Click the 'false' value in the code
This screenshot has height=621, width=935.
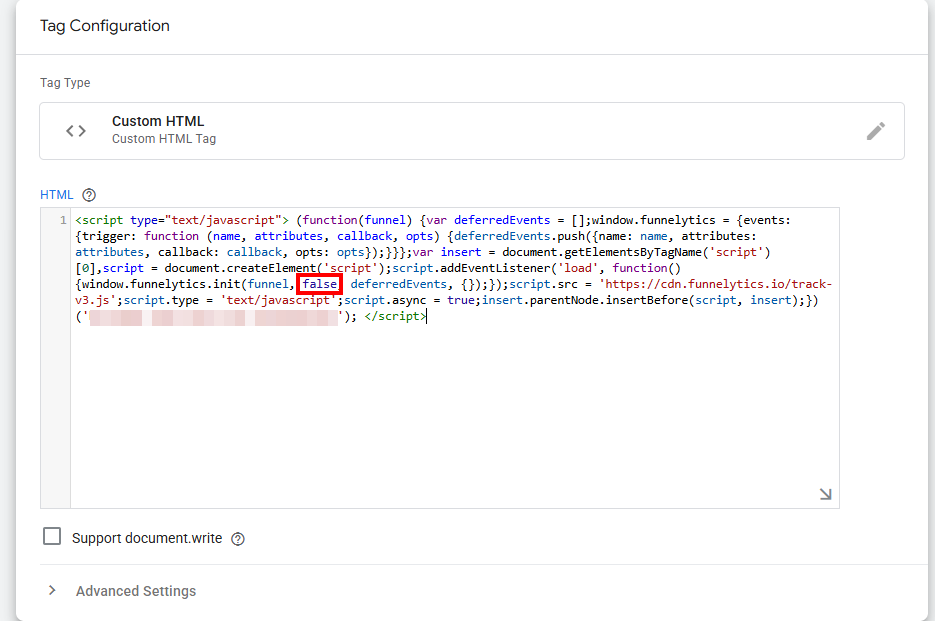tap(320, 284)
